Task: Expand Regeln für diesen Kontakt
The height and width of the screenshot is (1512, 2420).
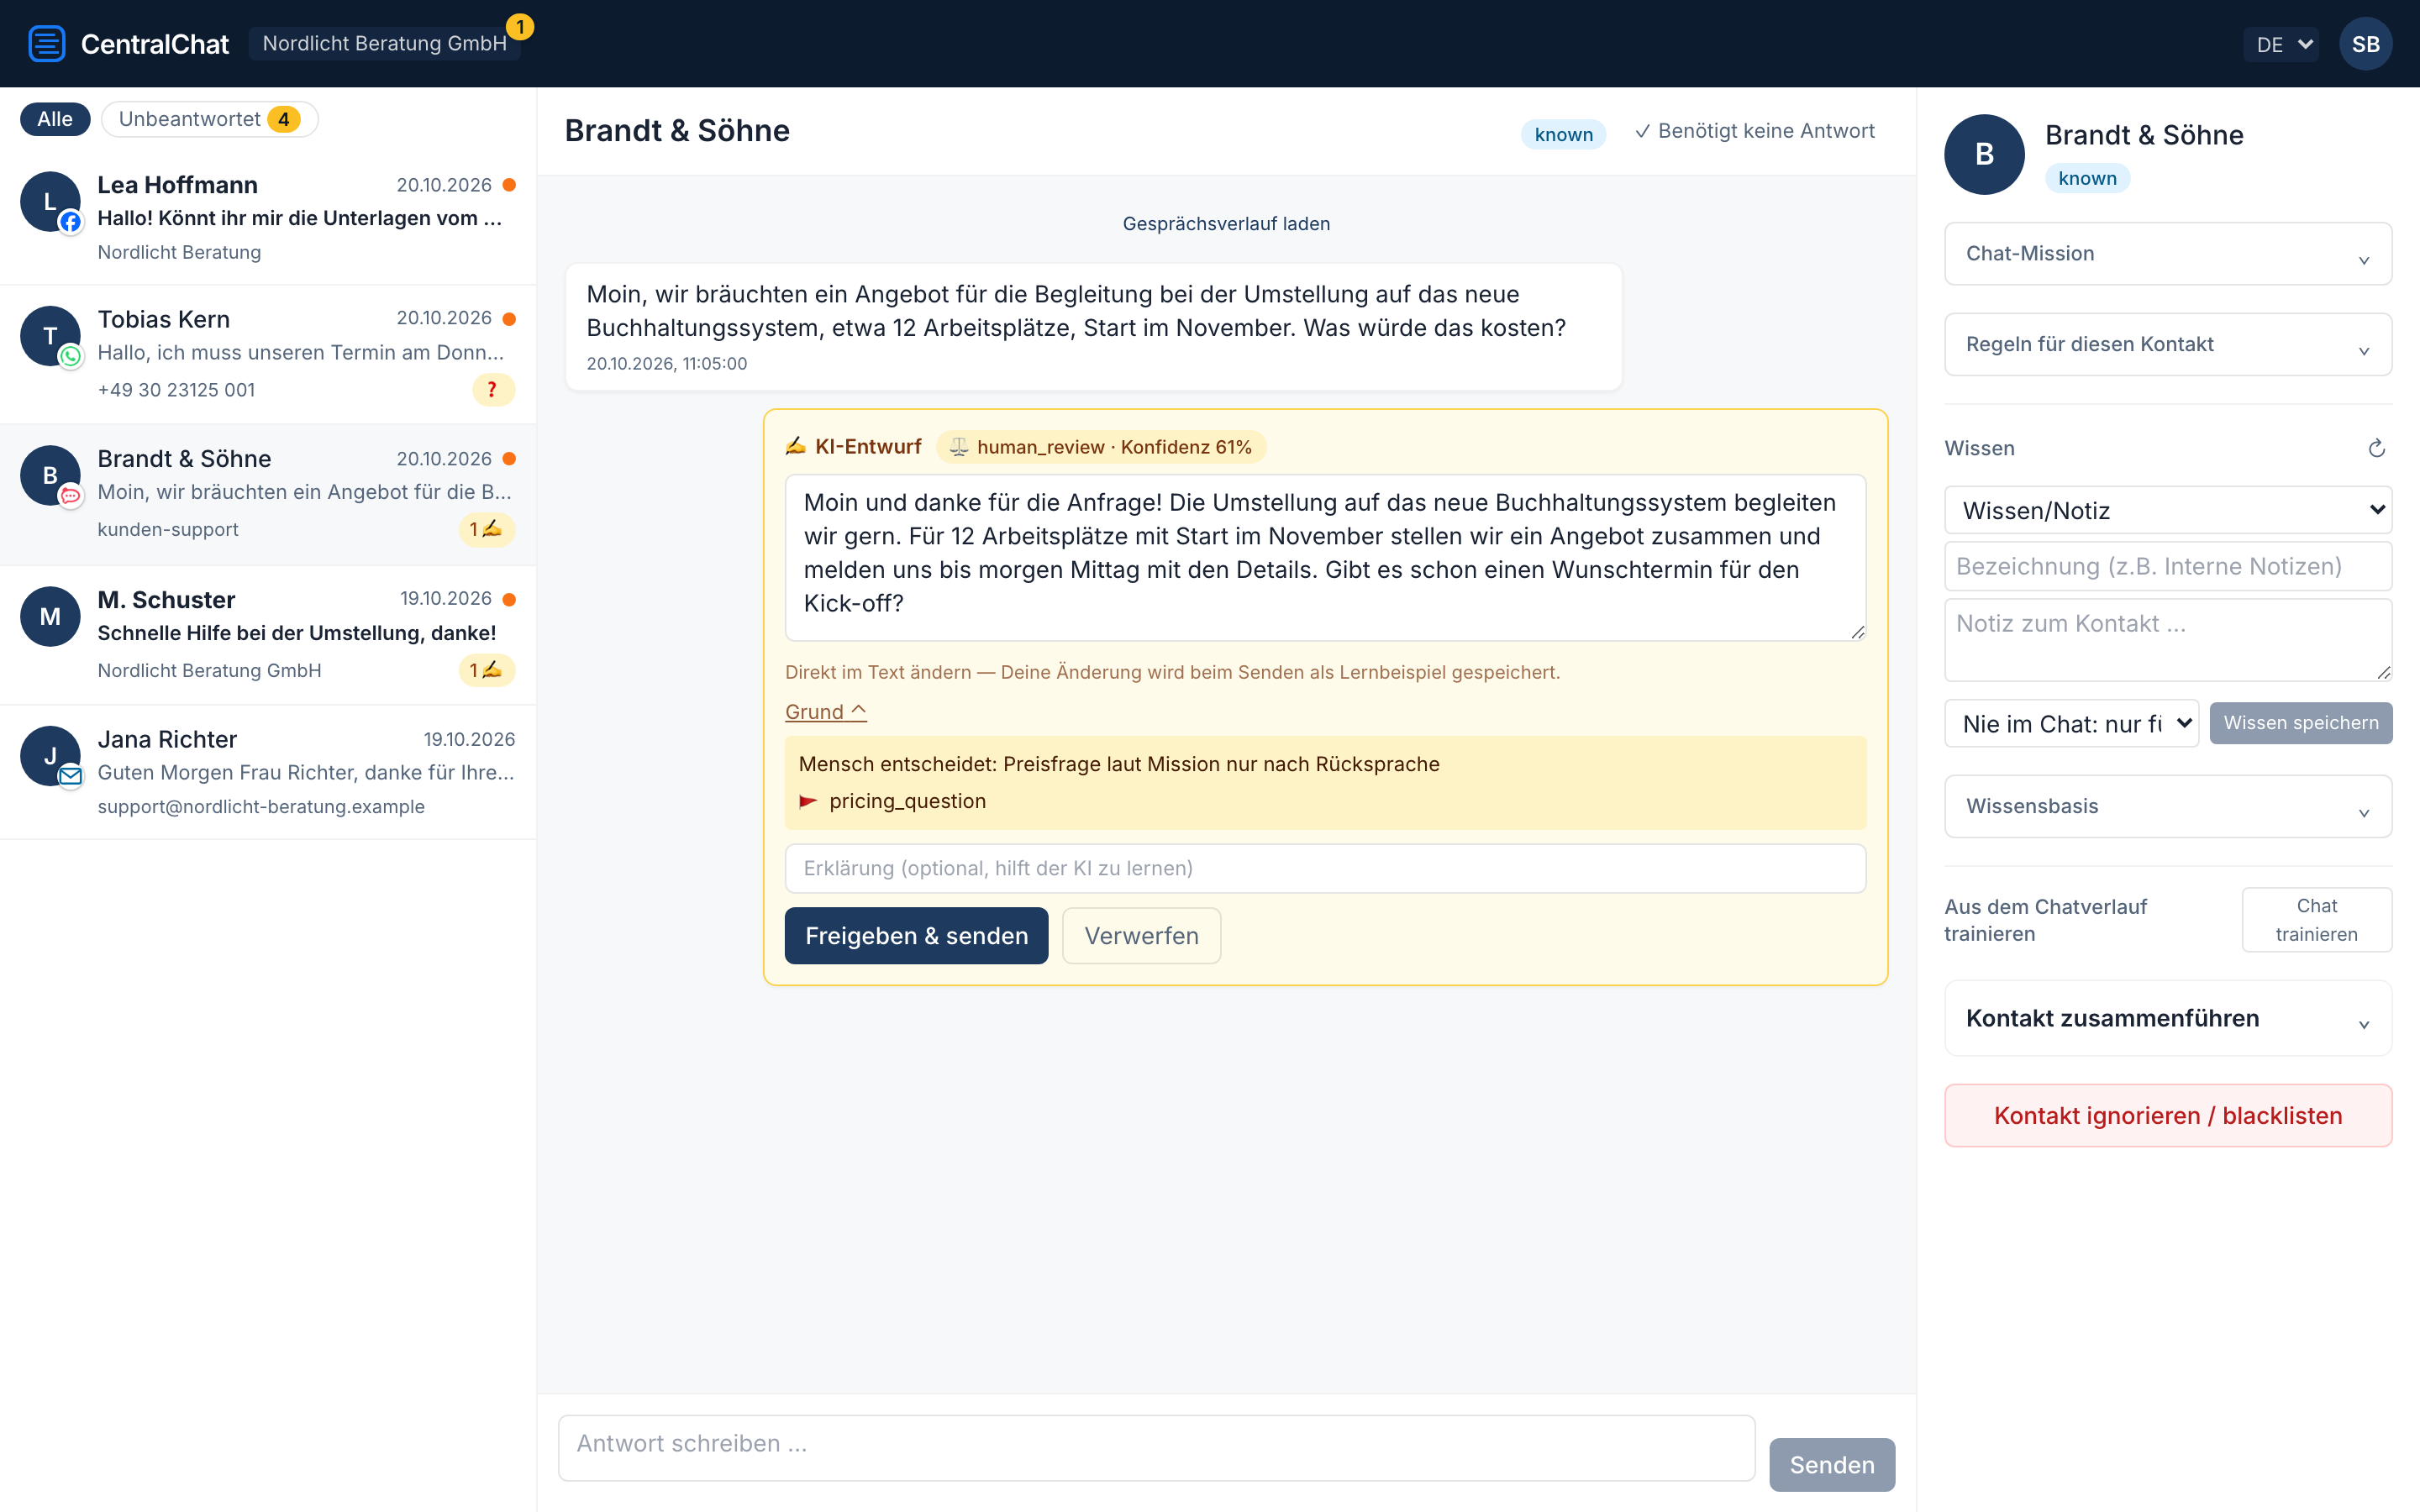Action: [2167, 344]
